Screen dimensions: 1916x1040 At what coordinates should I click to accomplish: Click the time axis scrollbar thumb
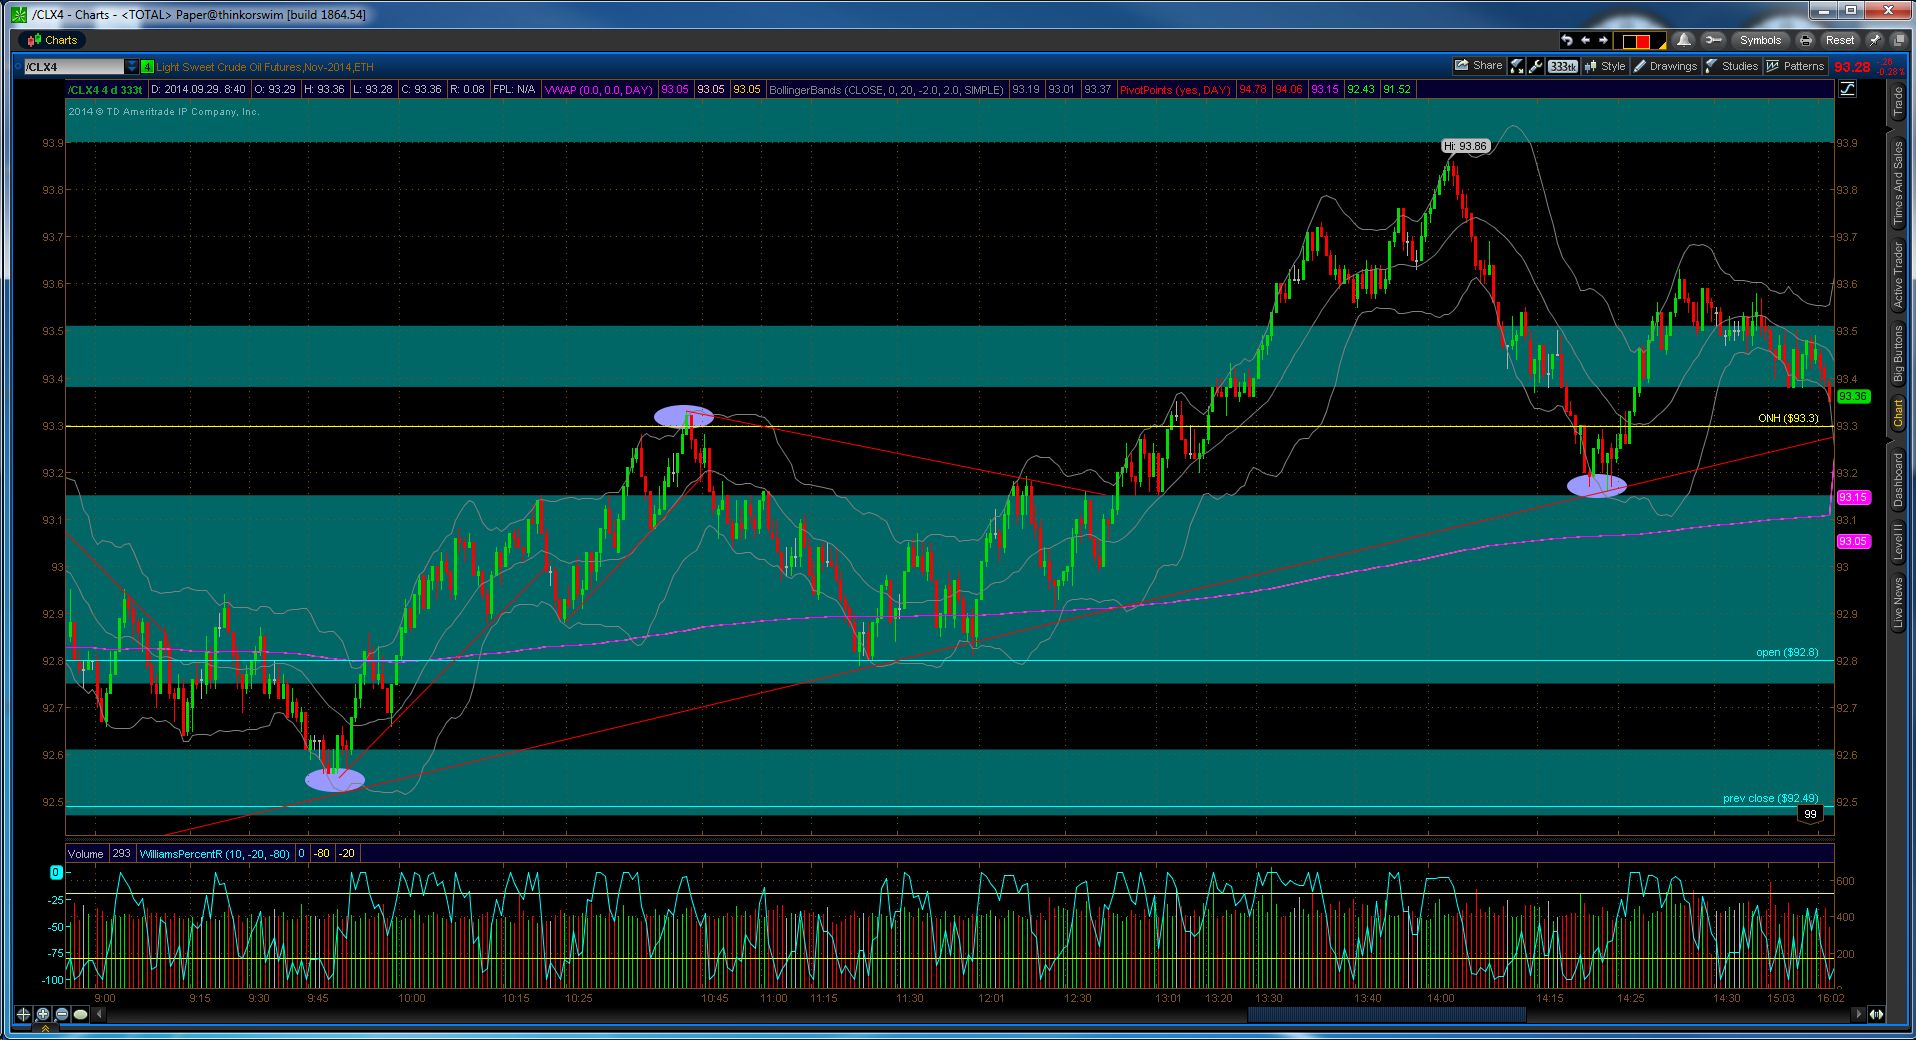click(1386, 1014)
